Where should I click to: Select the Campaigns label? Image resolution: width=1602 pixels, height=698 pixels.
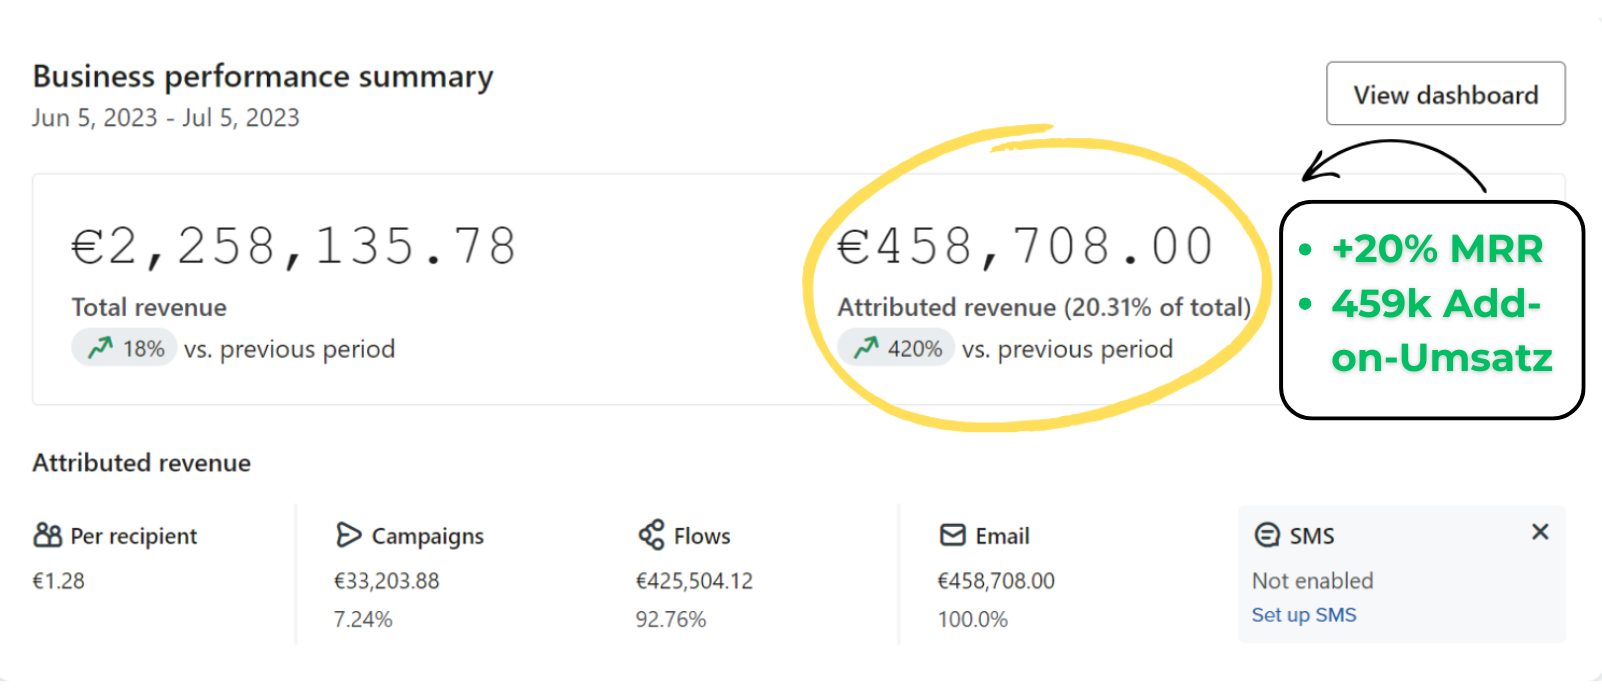[428, 537]
